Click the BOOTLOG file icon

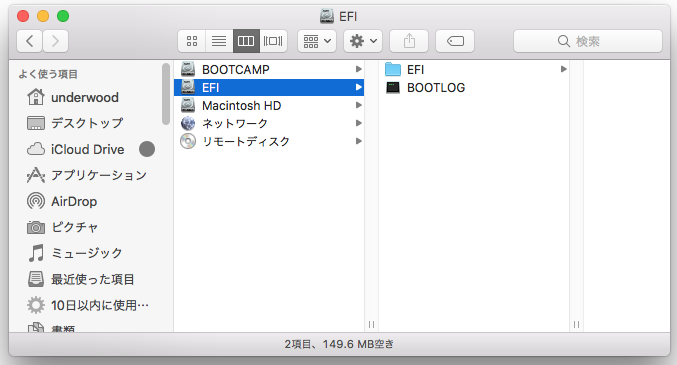393,88
